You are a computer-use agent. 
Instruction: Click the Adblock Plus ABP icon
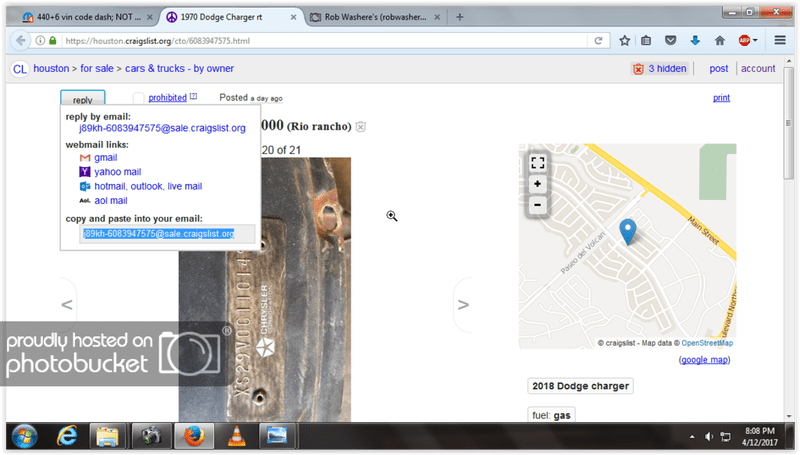coord(744,40)
